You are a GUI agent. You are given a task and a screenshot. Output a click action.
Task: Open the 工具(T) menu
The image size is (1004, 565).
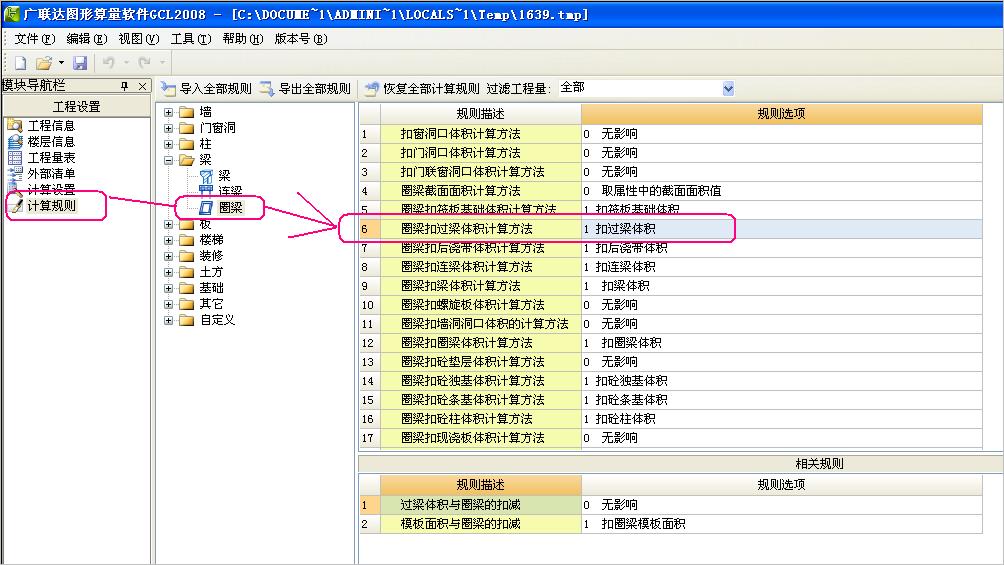point(191,39)
